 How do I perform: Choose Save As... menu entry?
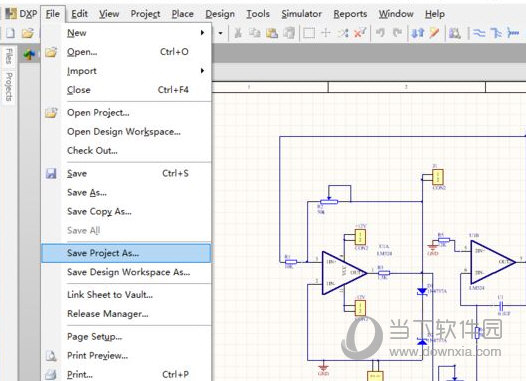(x=126, y=193)
